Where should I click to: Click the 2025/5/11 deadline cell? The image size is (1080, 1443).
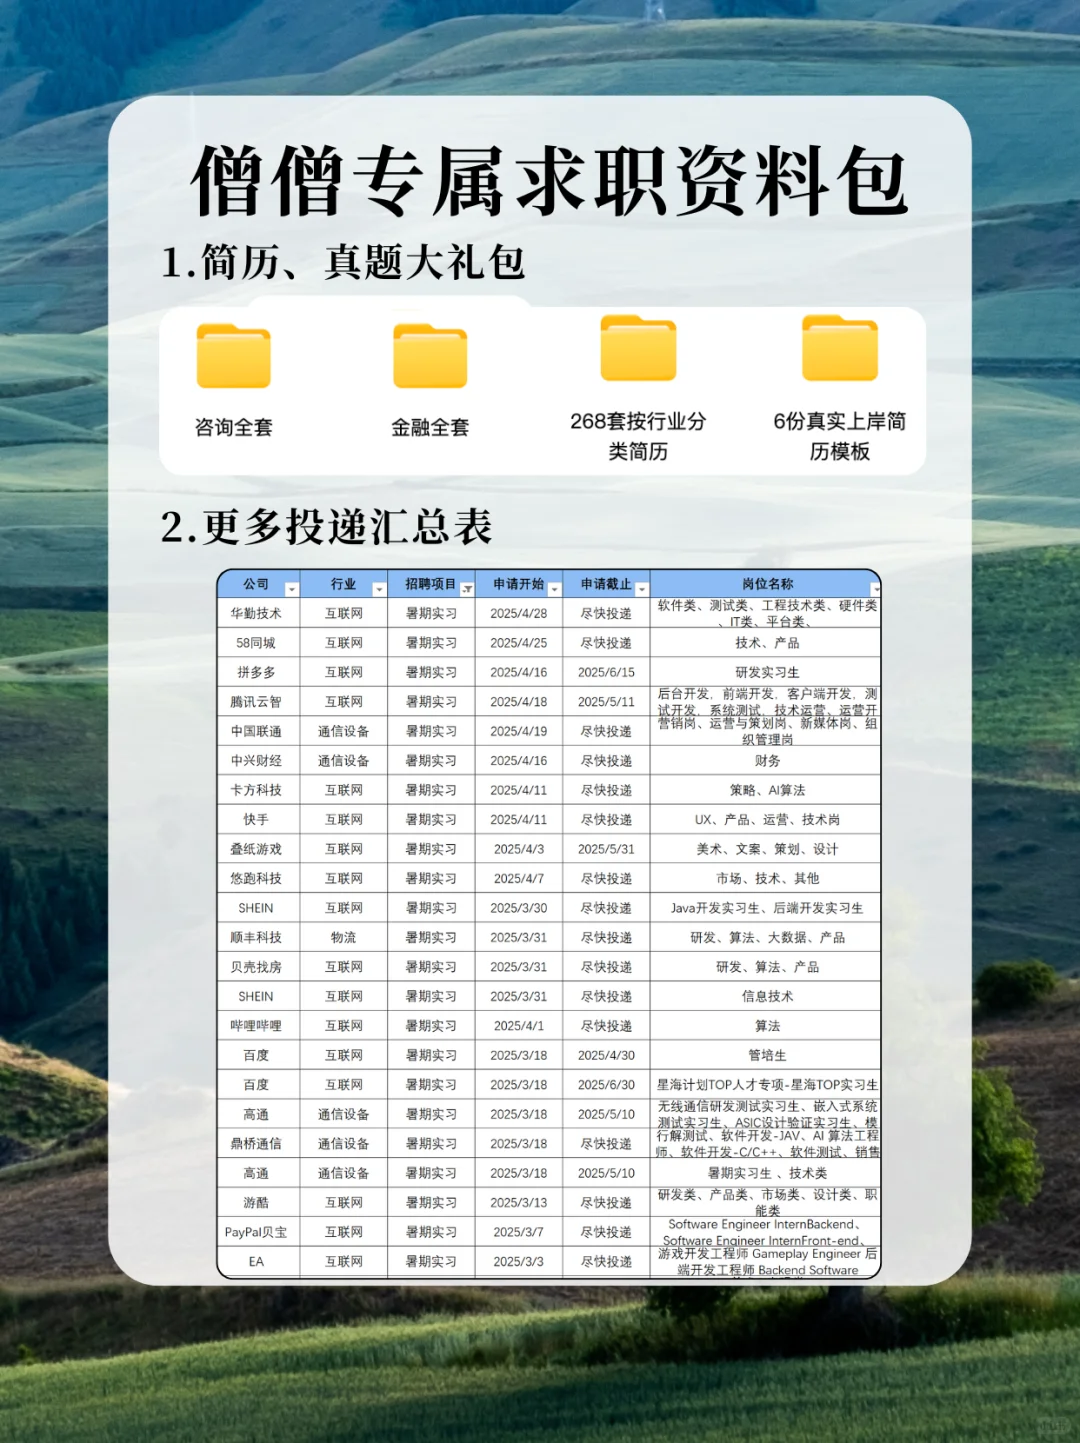pyautogui.click(x=606, y=702)
